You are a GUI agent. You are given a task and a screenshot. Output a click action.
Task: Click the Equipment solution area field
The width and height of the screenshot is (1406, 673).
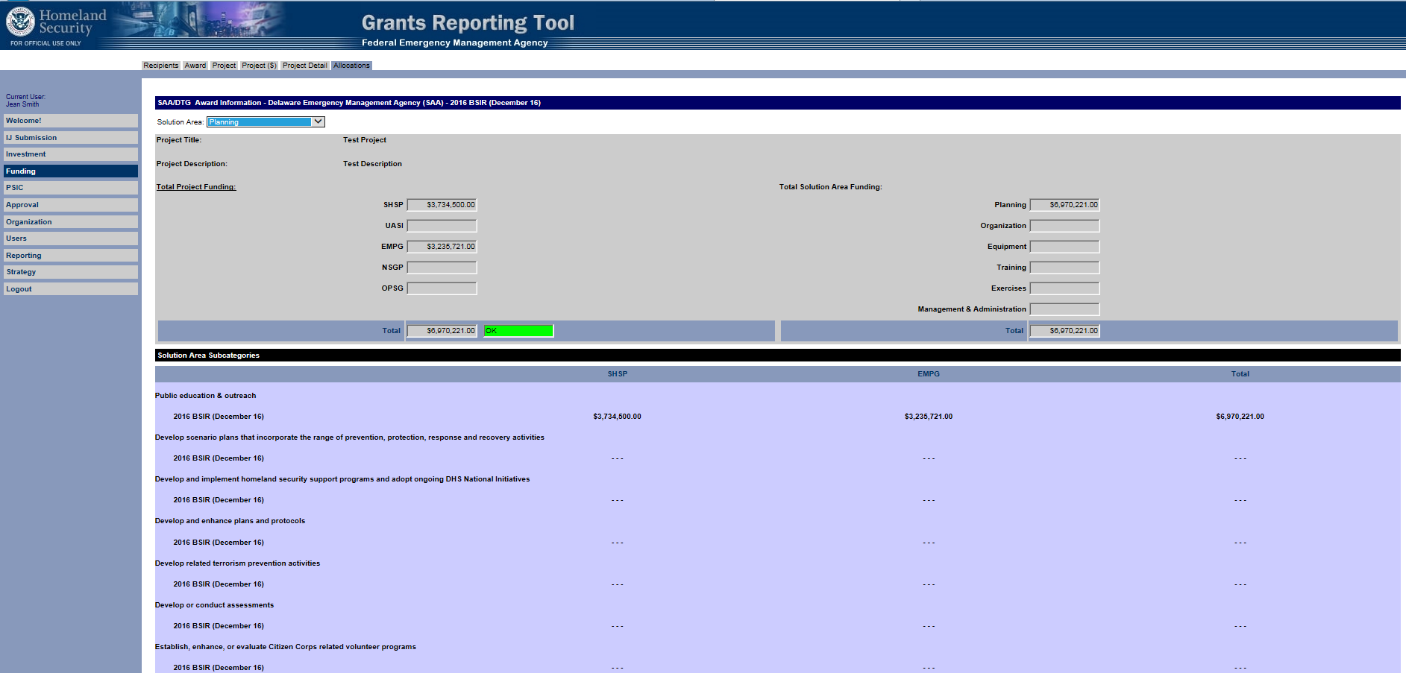[1064, 247]
